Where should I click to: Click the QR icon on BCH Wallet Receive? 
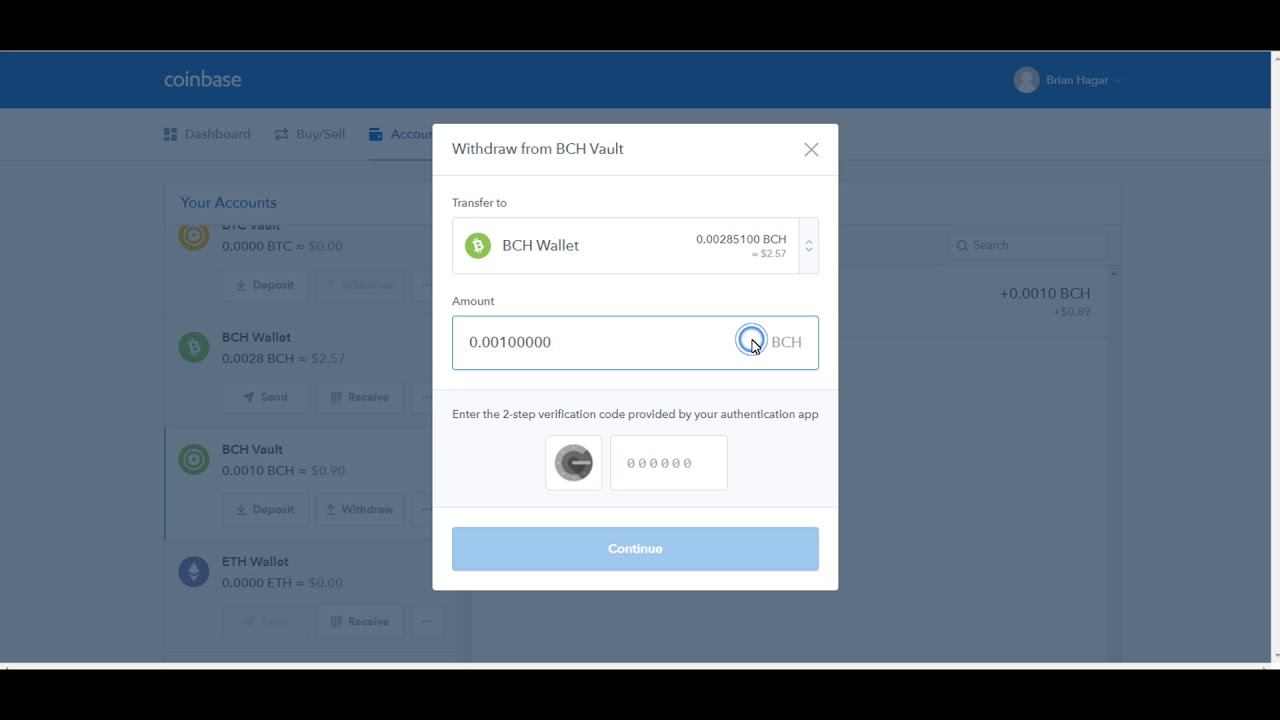pos(336,397)
